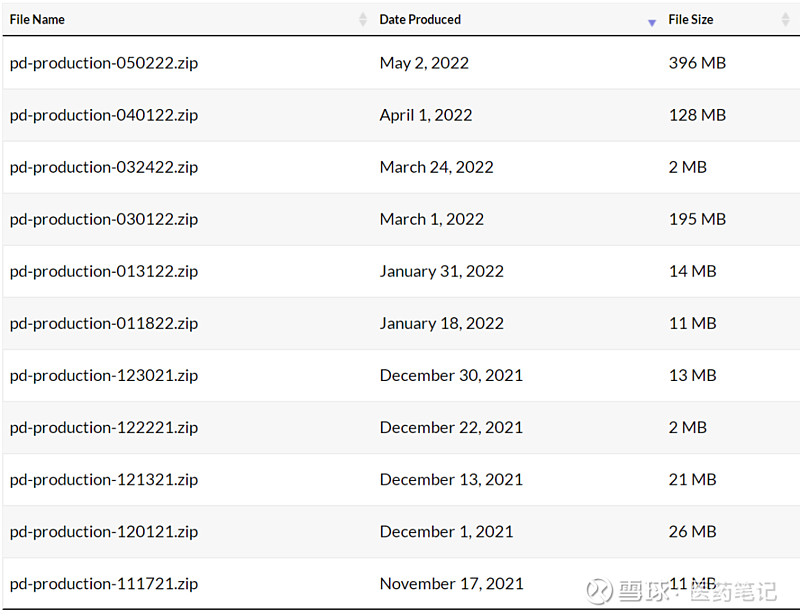
Task: Click the Date Produced sort arrow icon
Action: 652,22
